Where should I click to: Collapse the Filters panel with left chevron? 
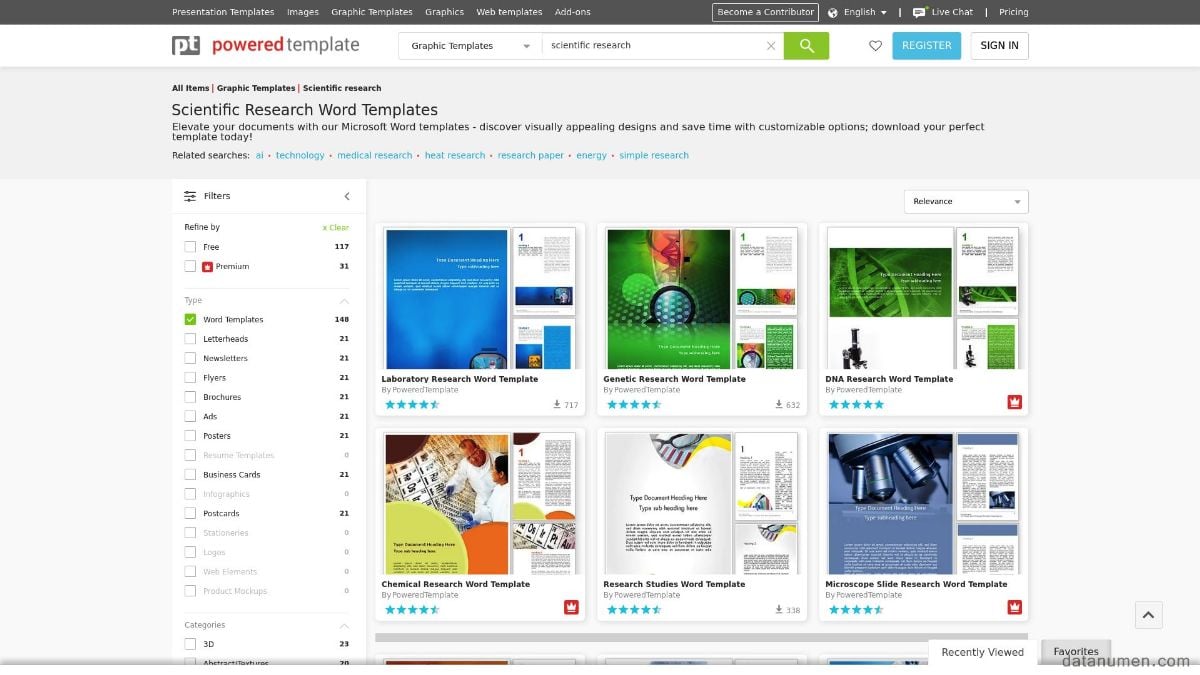coord(347,197)
